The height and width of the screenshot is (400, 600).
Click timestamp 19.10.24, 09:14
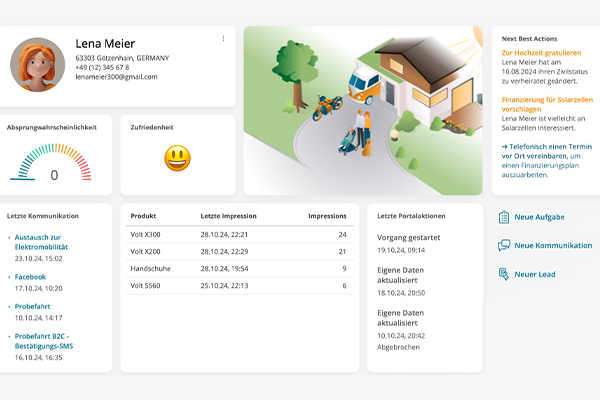click(x=401, y=250)
